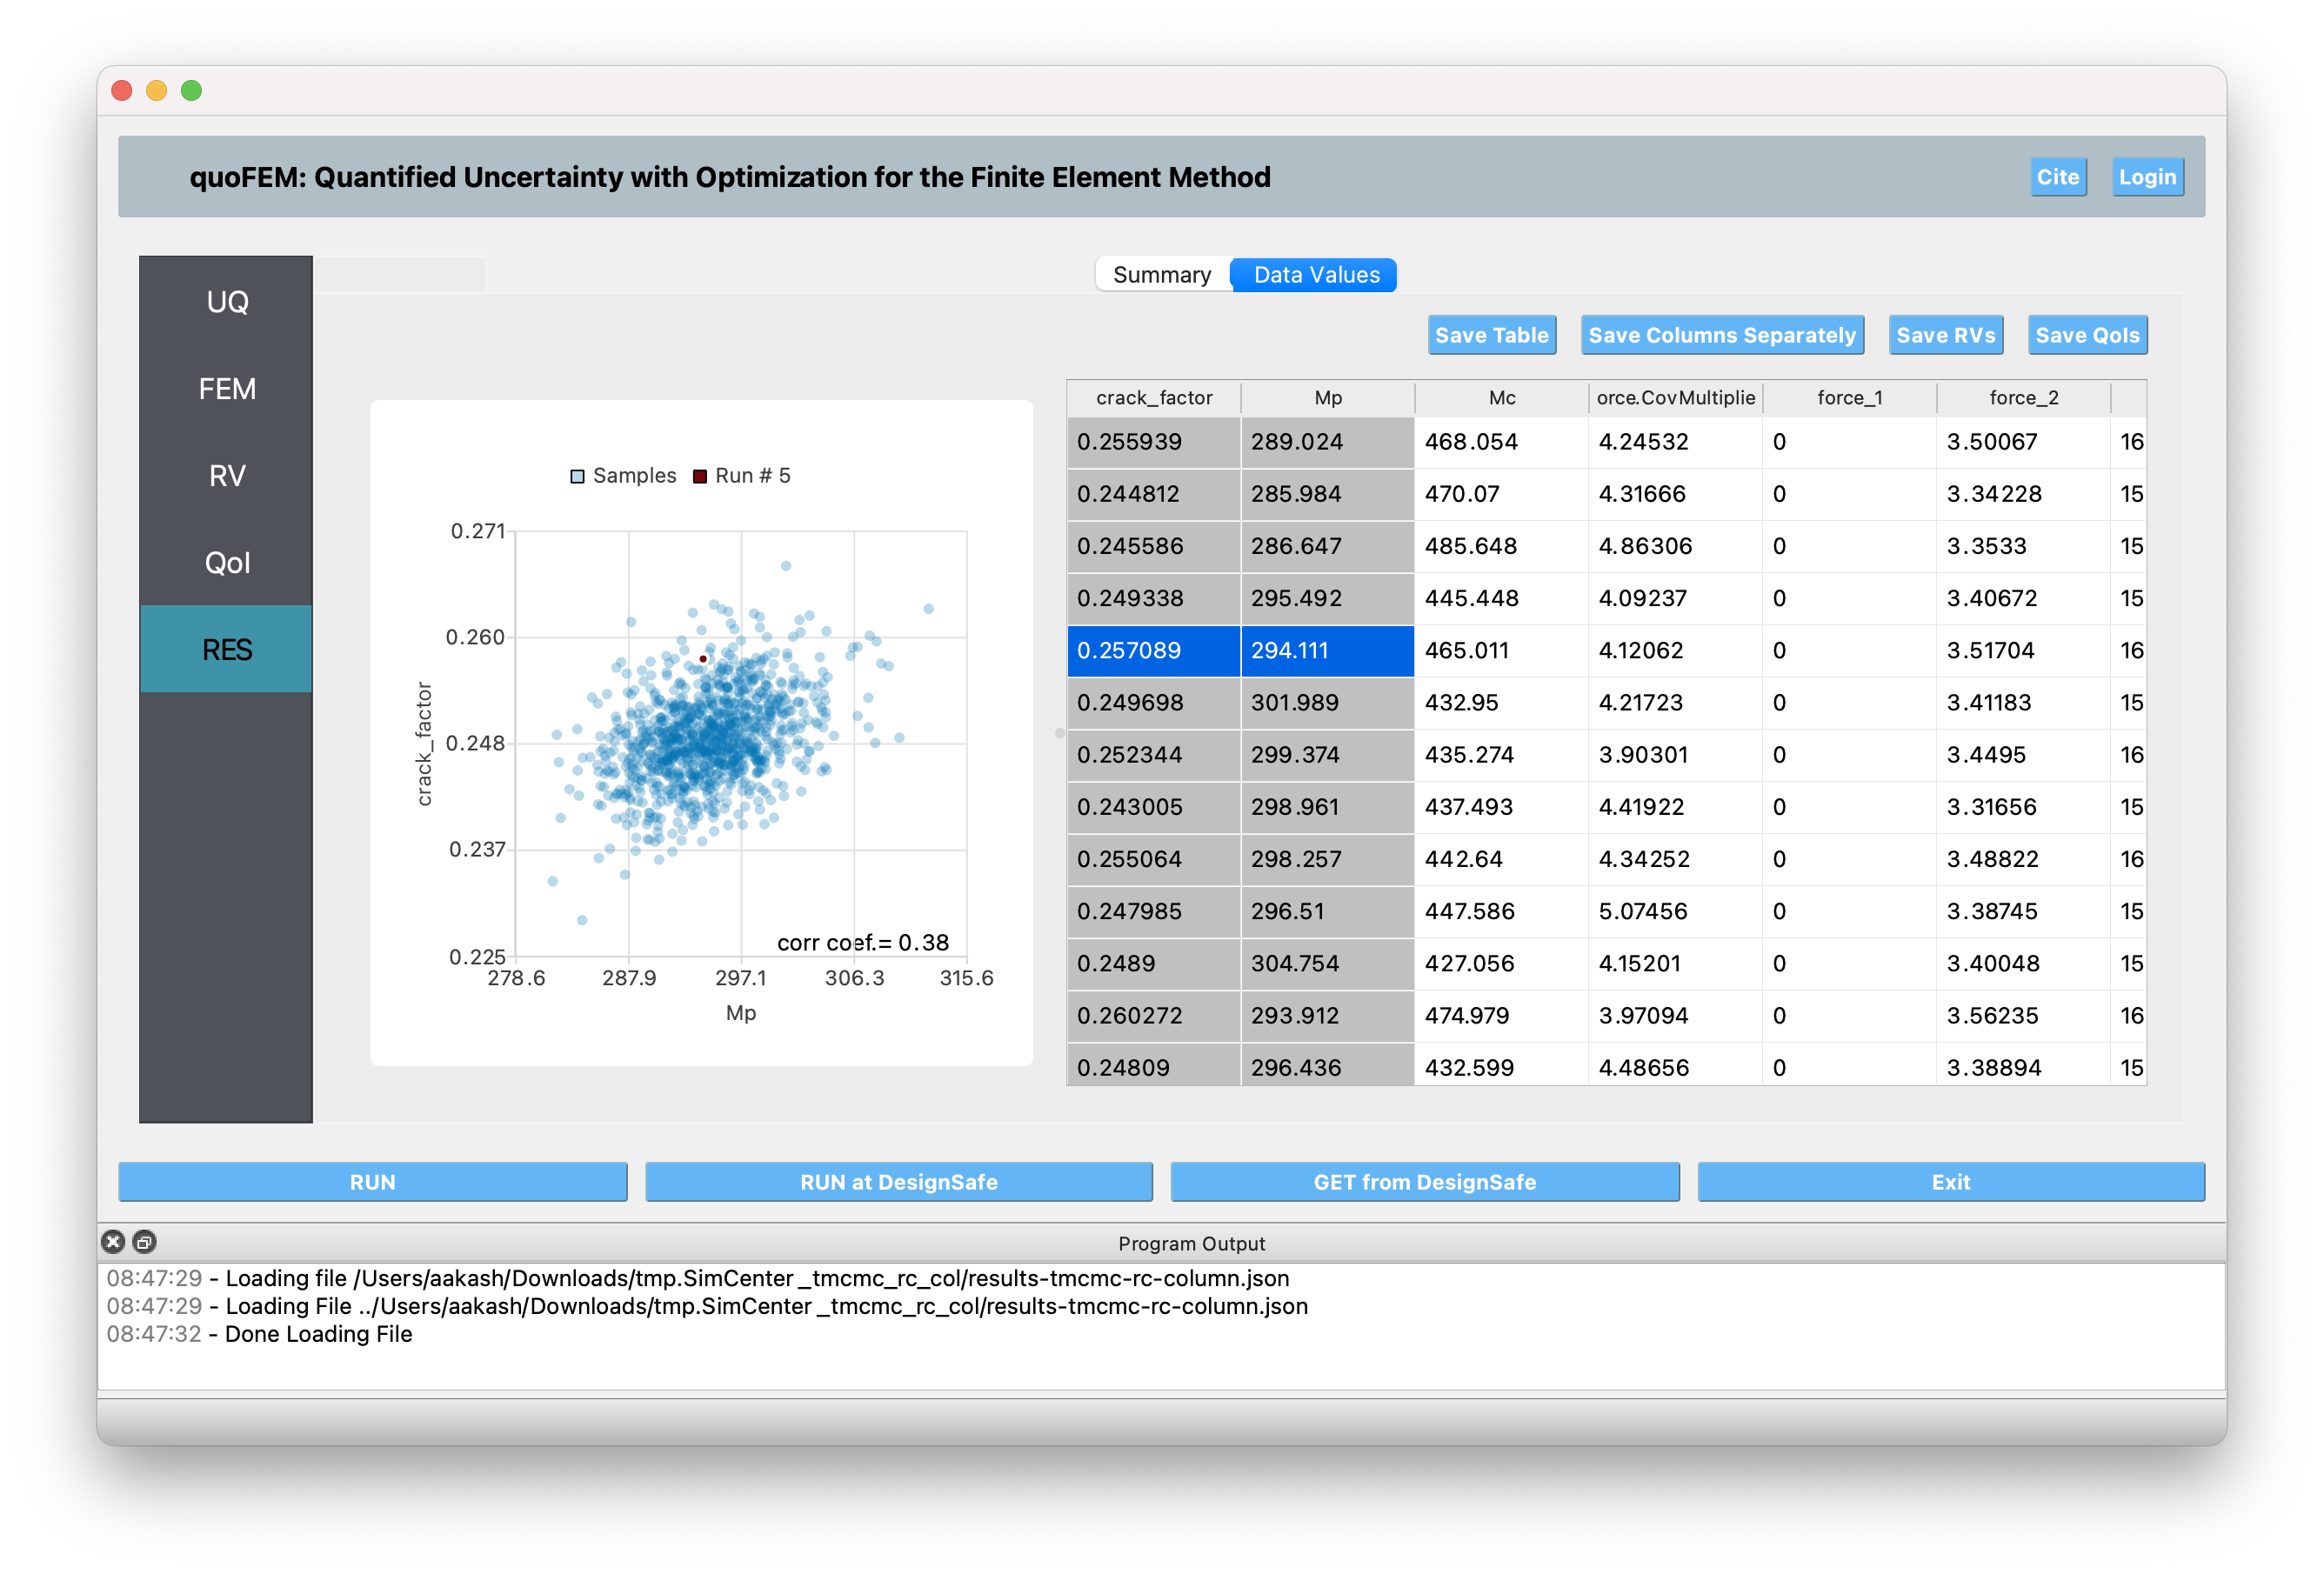
Task: Click highlighted cell 294.111
Action: click(x=1328, y=651)
